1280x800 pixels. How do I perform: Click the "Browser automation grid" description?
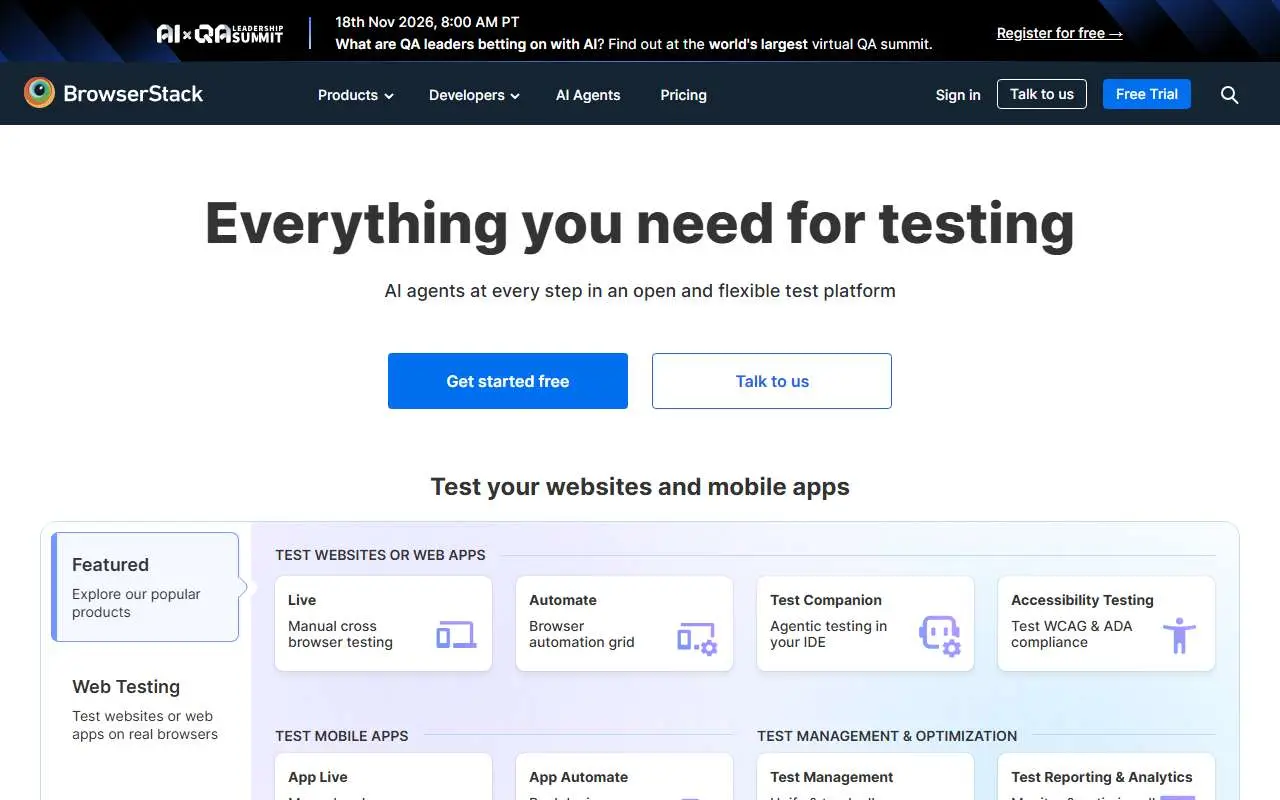coord(582,634)
